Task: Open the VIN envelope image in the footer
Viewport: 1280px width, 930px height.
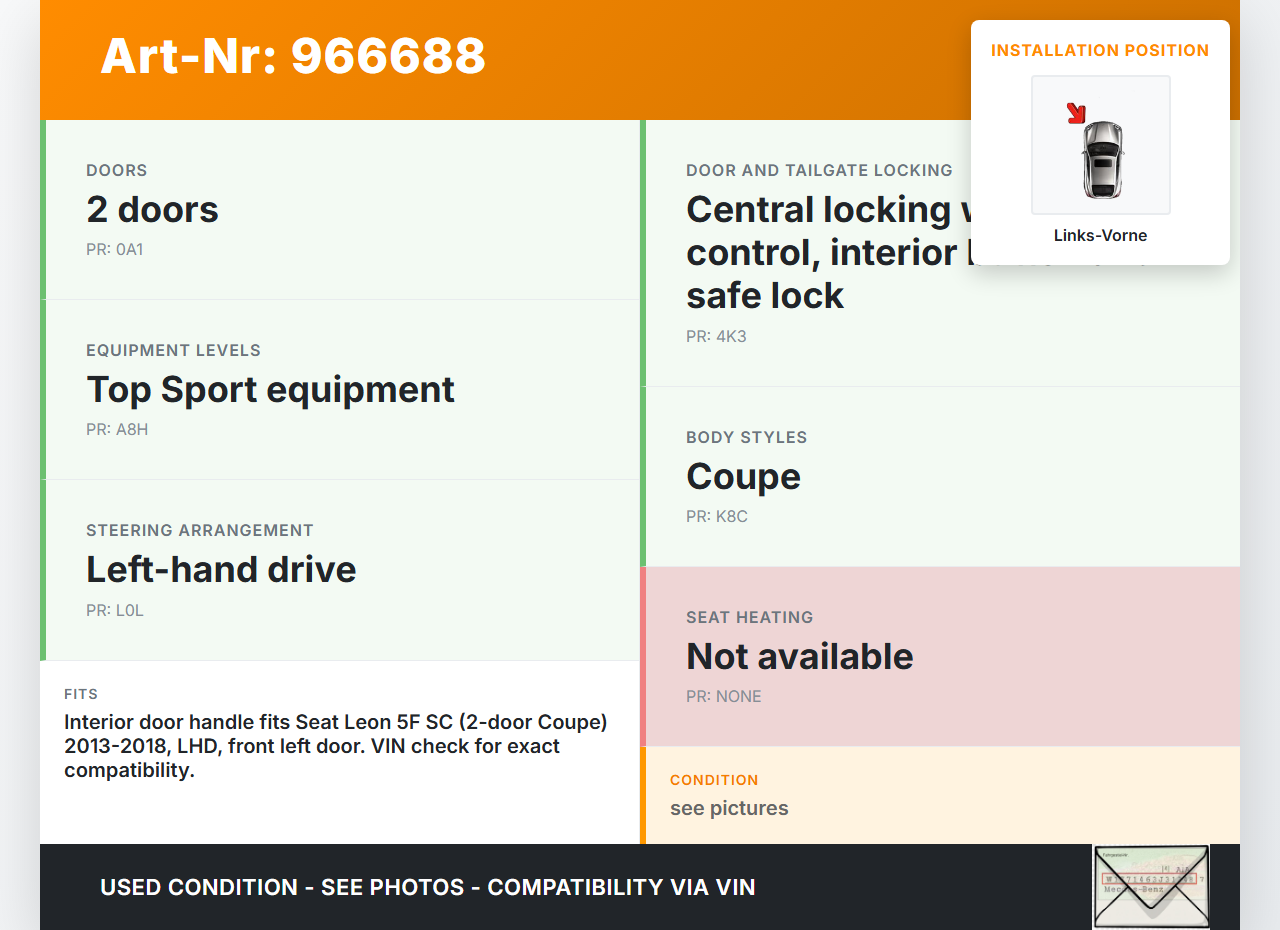Action: click(1150, 887)
